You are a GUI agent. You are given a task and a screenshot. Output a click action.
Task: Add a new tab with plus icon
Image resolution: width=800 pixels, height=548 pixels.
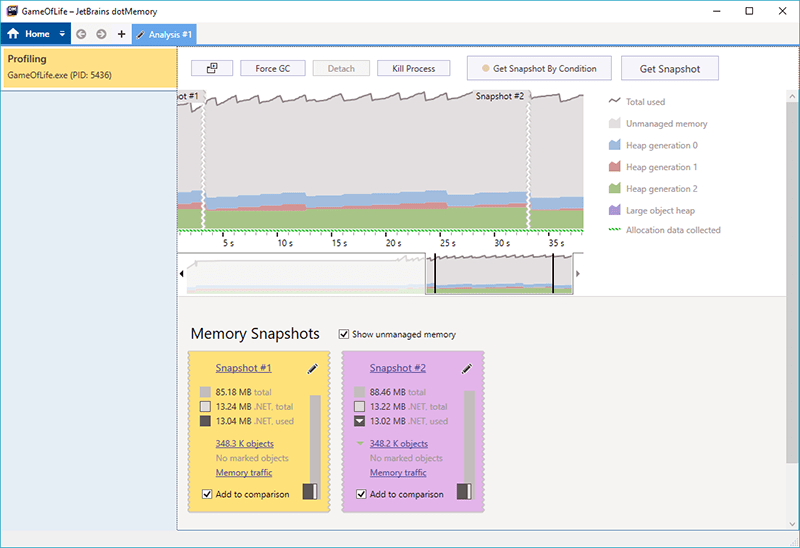pos(121,34)
